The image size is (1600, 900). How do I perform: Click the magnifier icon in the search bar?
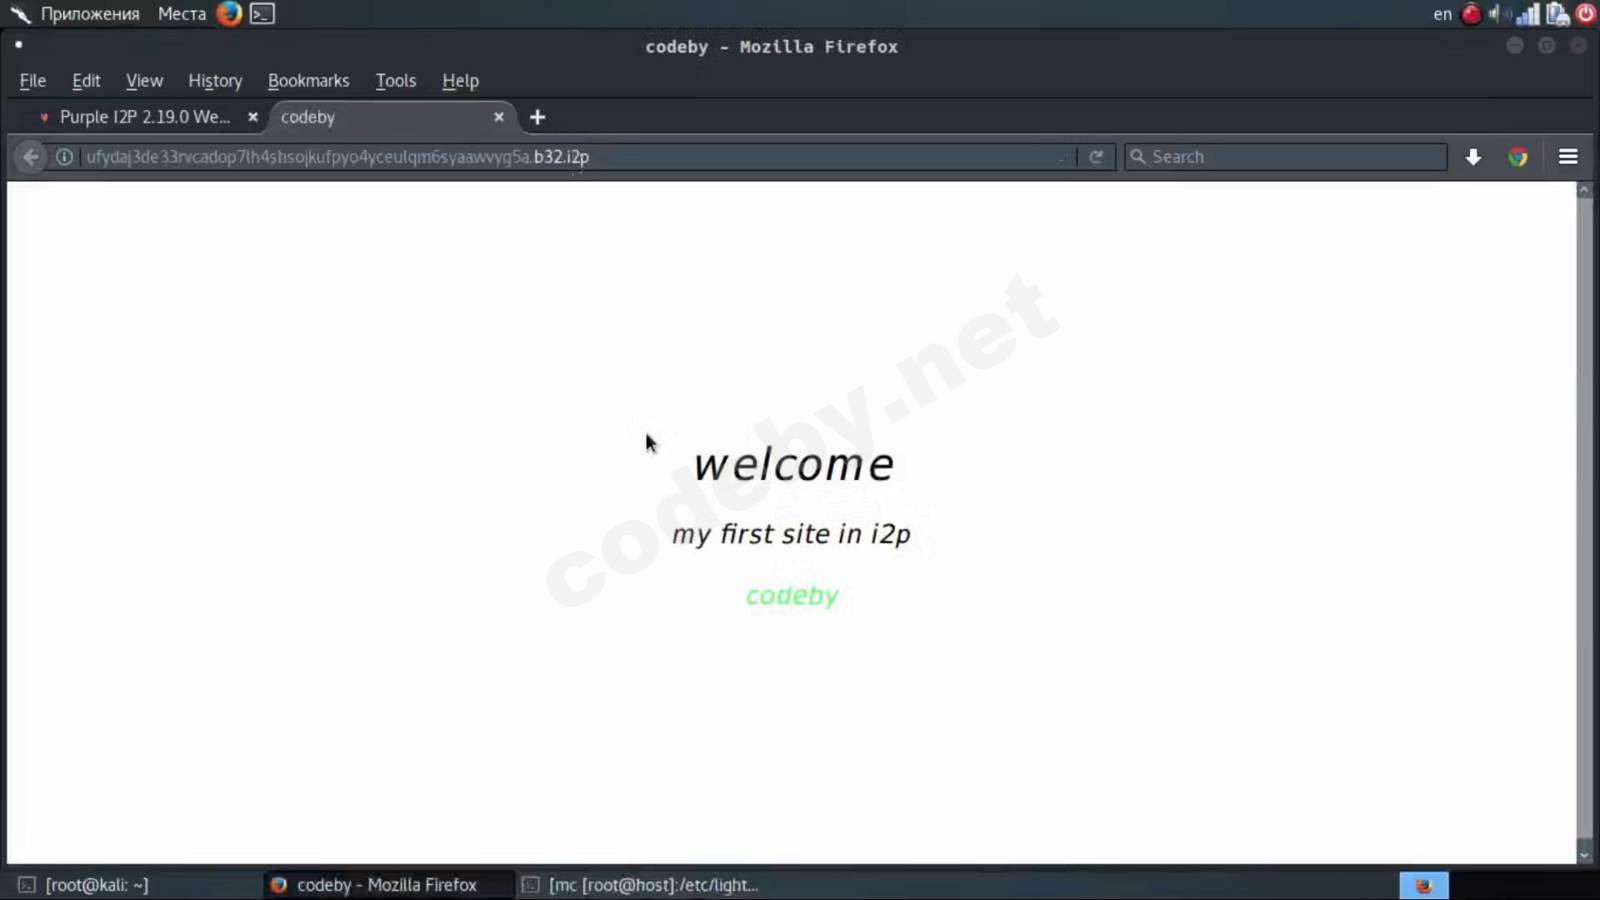click(x=1138, y=156)
